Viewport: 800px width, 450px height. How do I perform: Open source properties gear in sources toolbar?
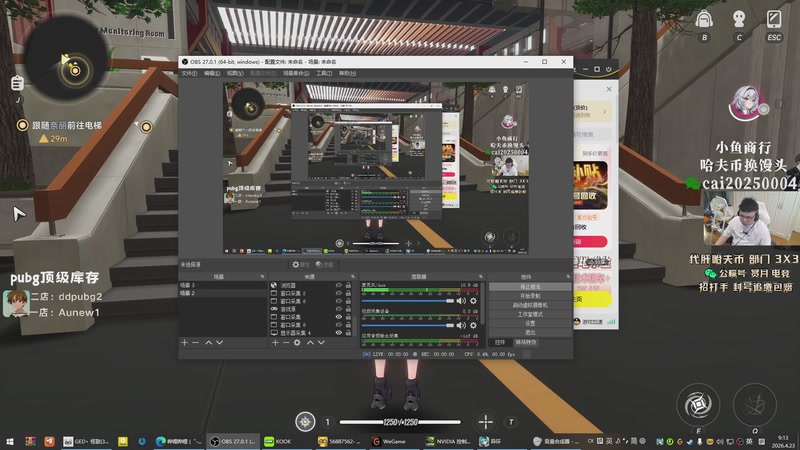[297, 343]
